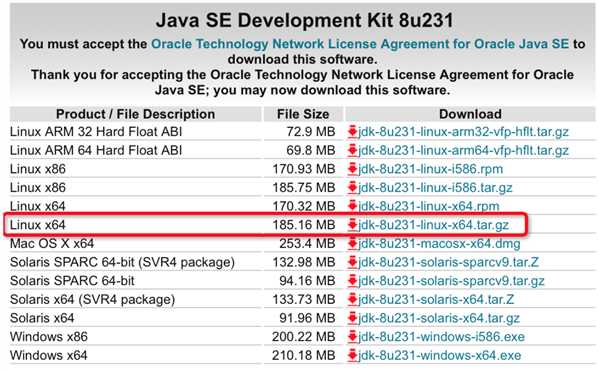Click download arrow icon beside jdk-8u231-windows-x64.exe

[352, 356]
